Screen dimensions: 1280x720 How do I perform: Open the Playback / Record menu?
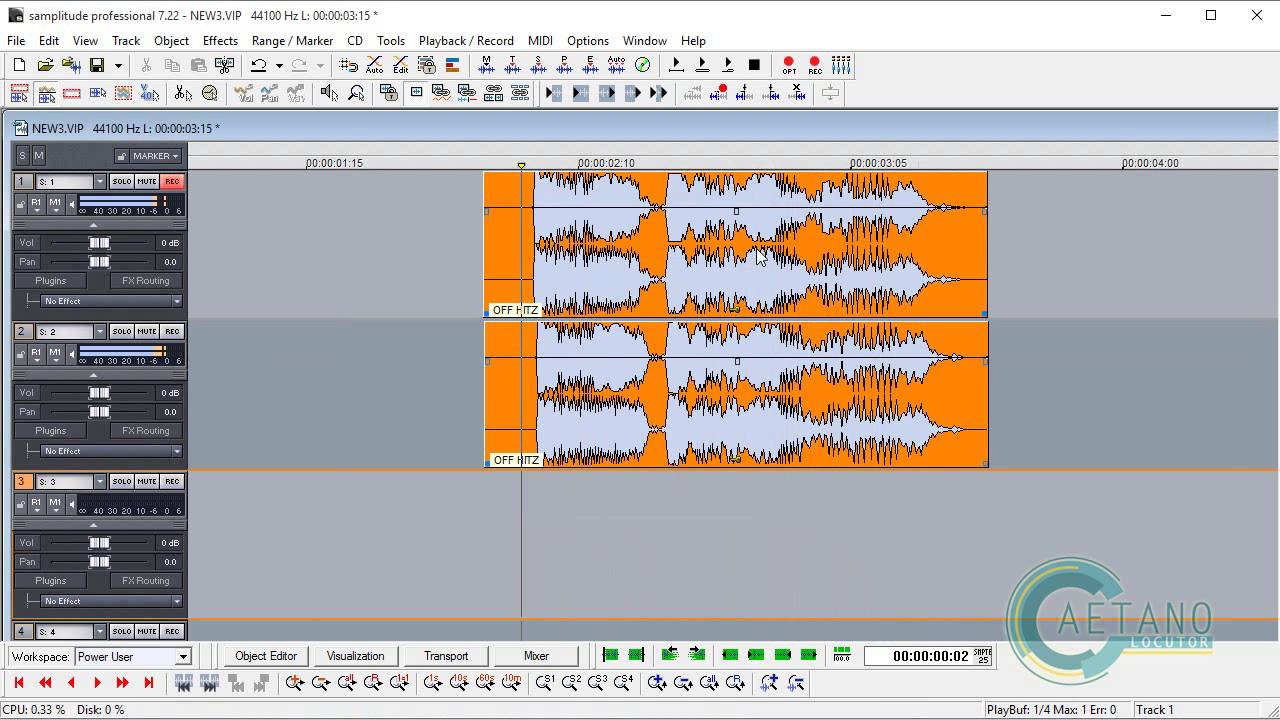point(466,41)
